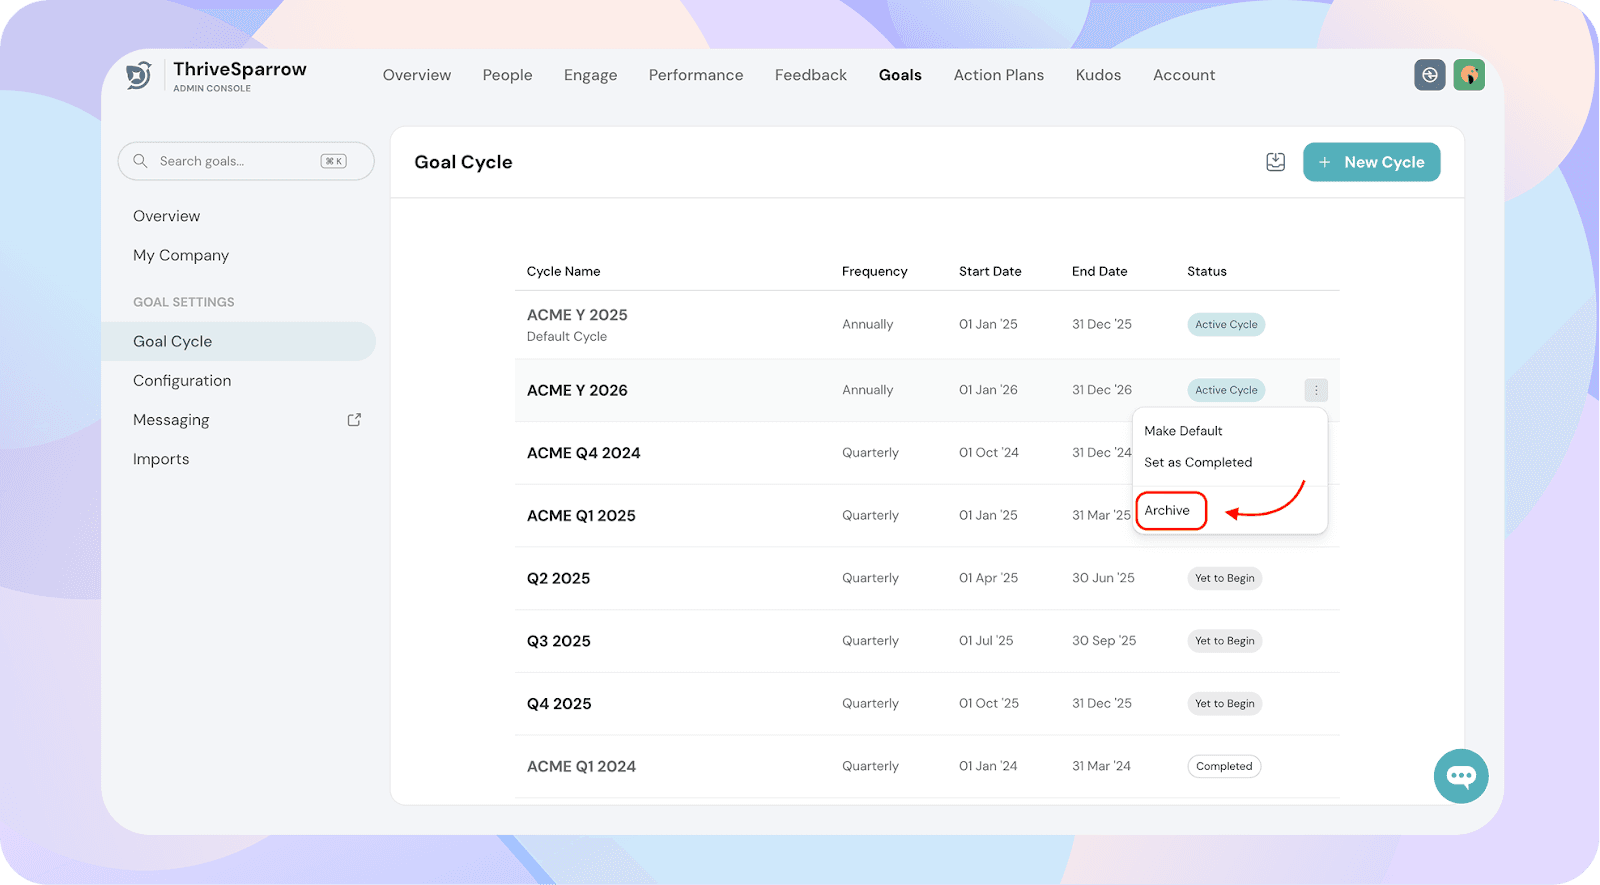Choose Make Default in the menu

click(x=1183, y=431)
